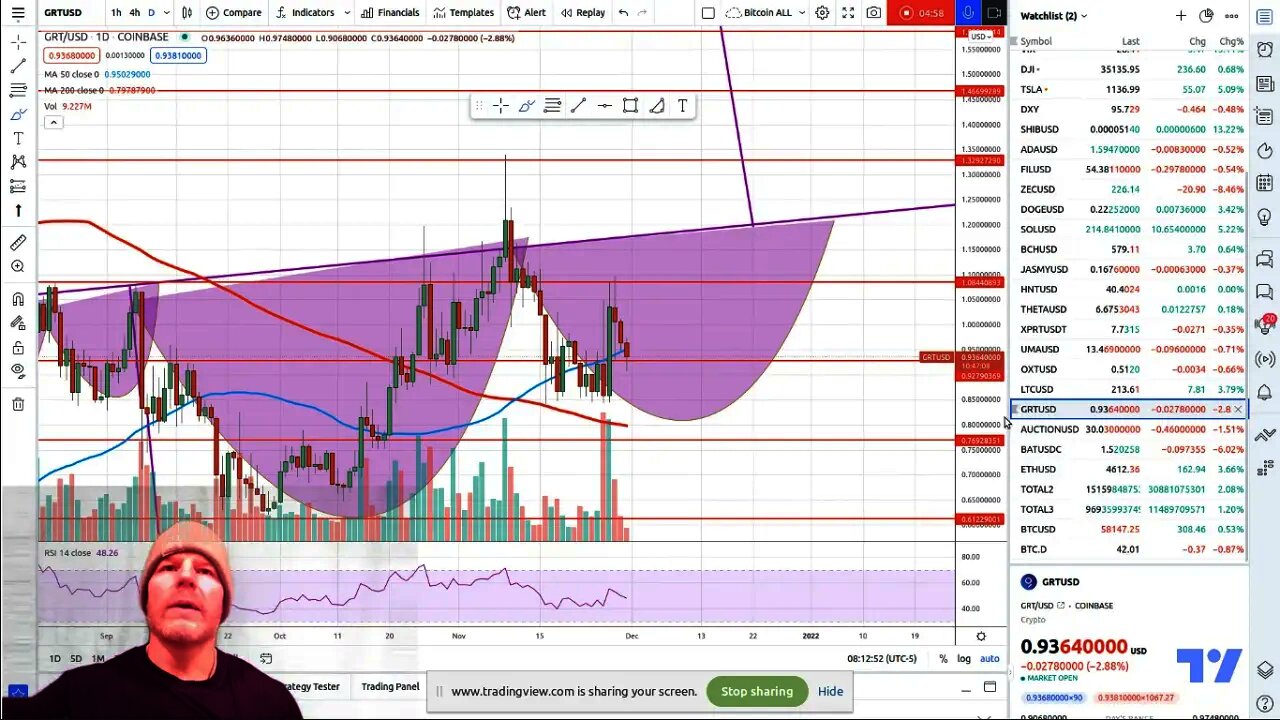Open the Indicators dialog
1280x720 pixels.
tap(305, 13)
